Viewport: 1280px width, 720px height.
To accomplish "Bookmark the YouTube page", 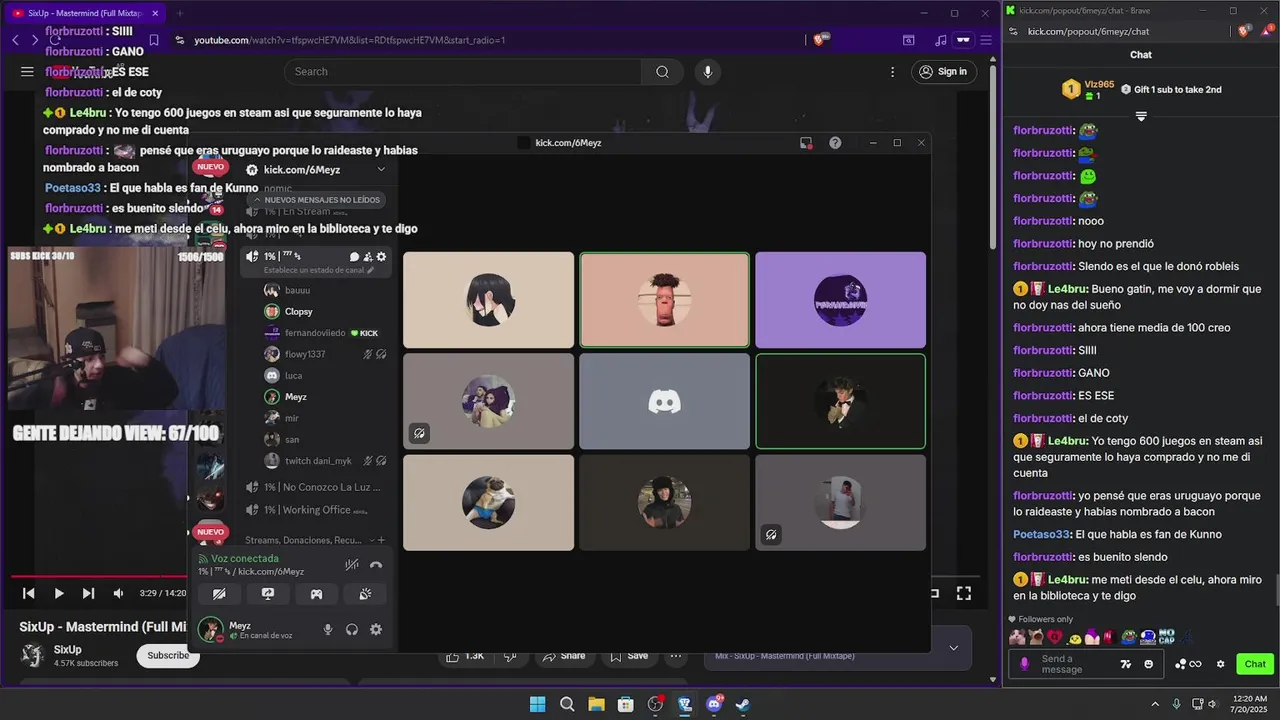I will point(153,40).
